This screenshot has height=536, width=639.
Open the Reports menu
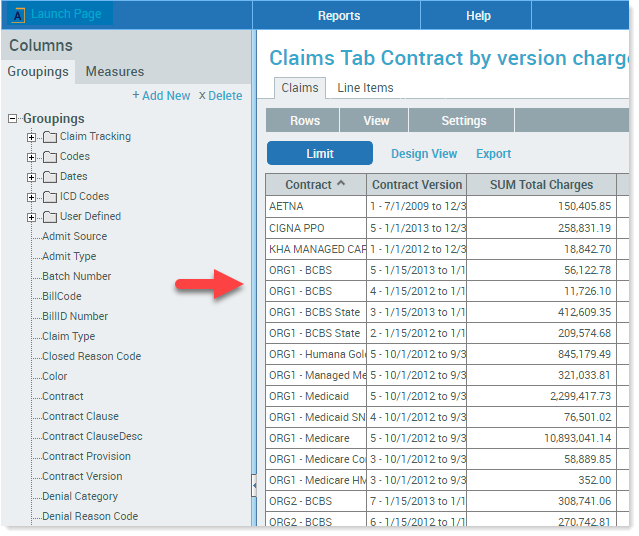coord(339,15)
